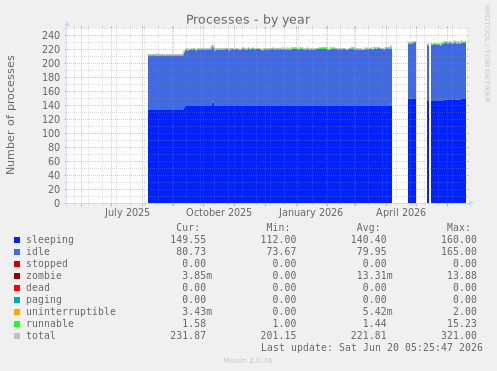The width and height of the screenshot is (497, 371).
Task: Select the 'sleeping' legend label
Action: click(x=50, y=240)
